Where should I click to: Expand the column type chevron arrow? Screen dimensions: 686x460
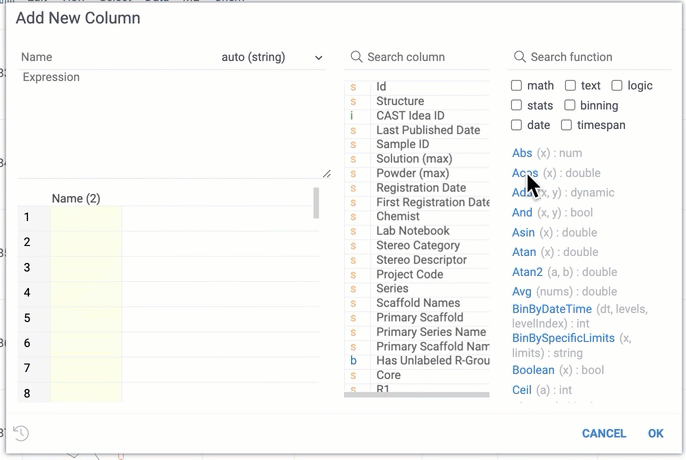(318, 58)
